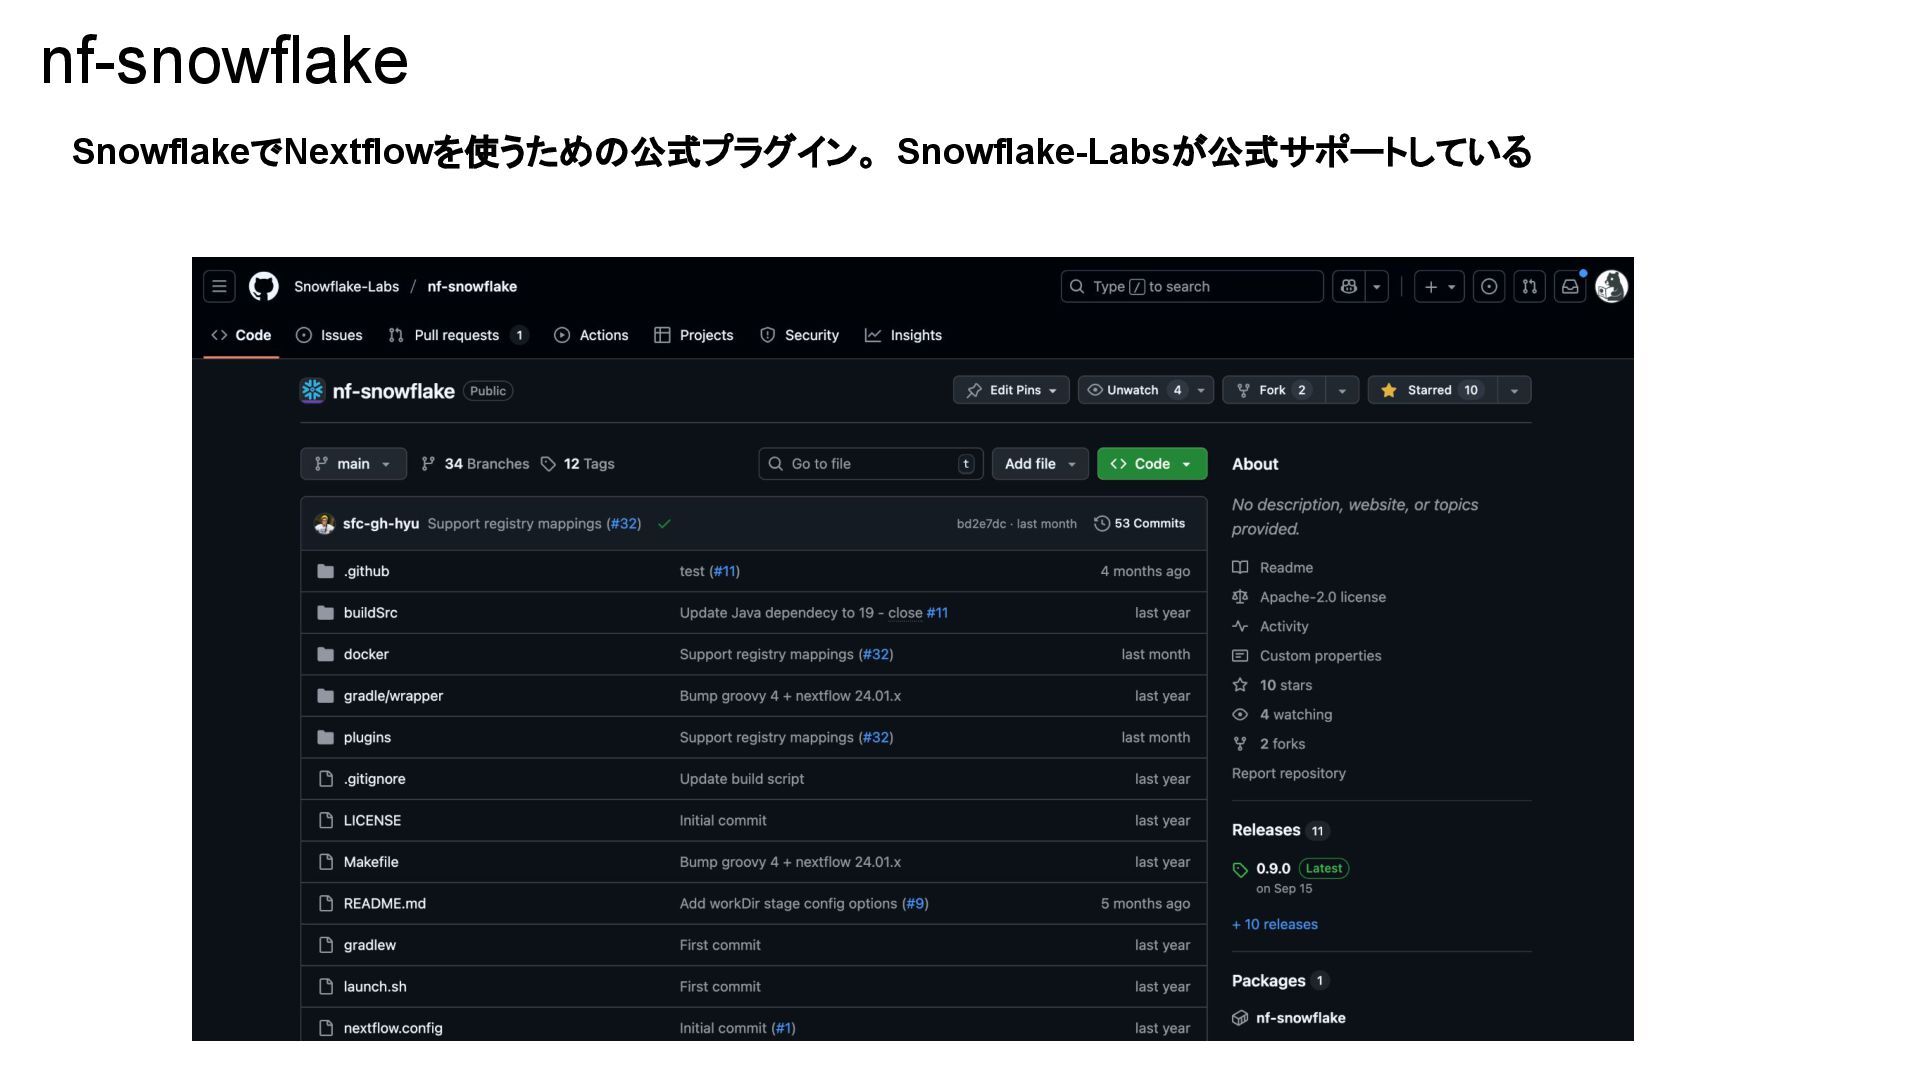1920x1080 pixels.
Task: Toggle the Edit Pins button
Action: 1011,390
